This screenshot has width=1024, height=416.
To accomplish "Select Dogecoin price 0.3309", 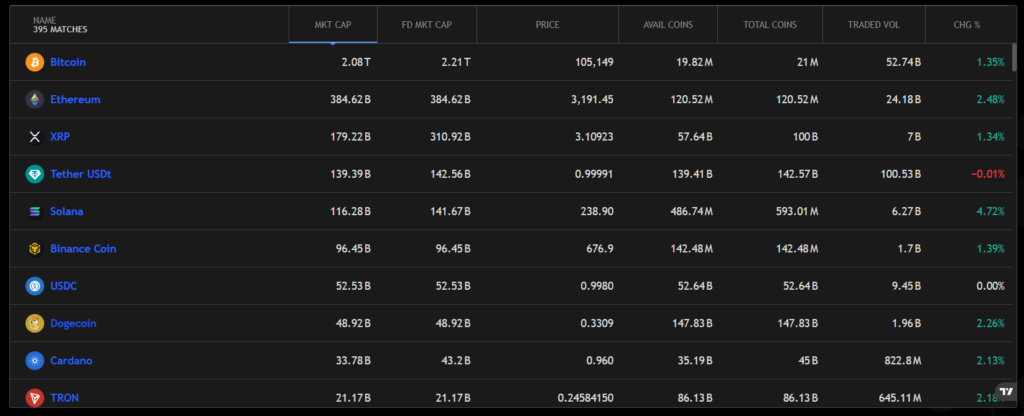I will click(x=597, y=323).
